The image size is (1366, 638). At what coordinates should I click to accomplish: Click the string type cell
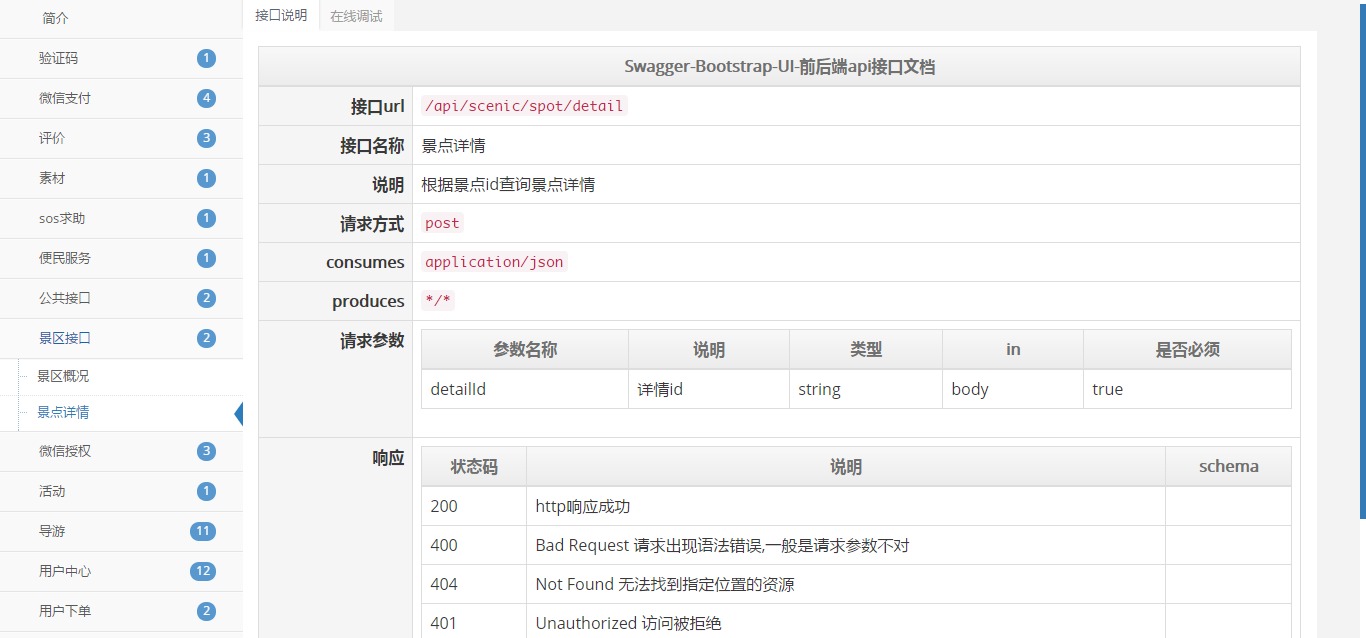pyautogui.click(x=866, y=389)
